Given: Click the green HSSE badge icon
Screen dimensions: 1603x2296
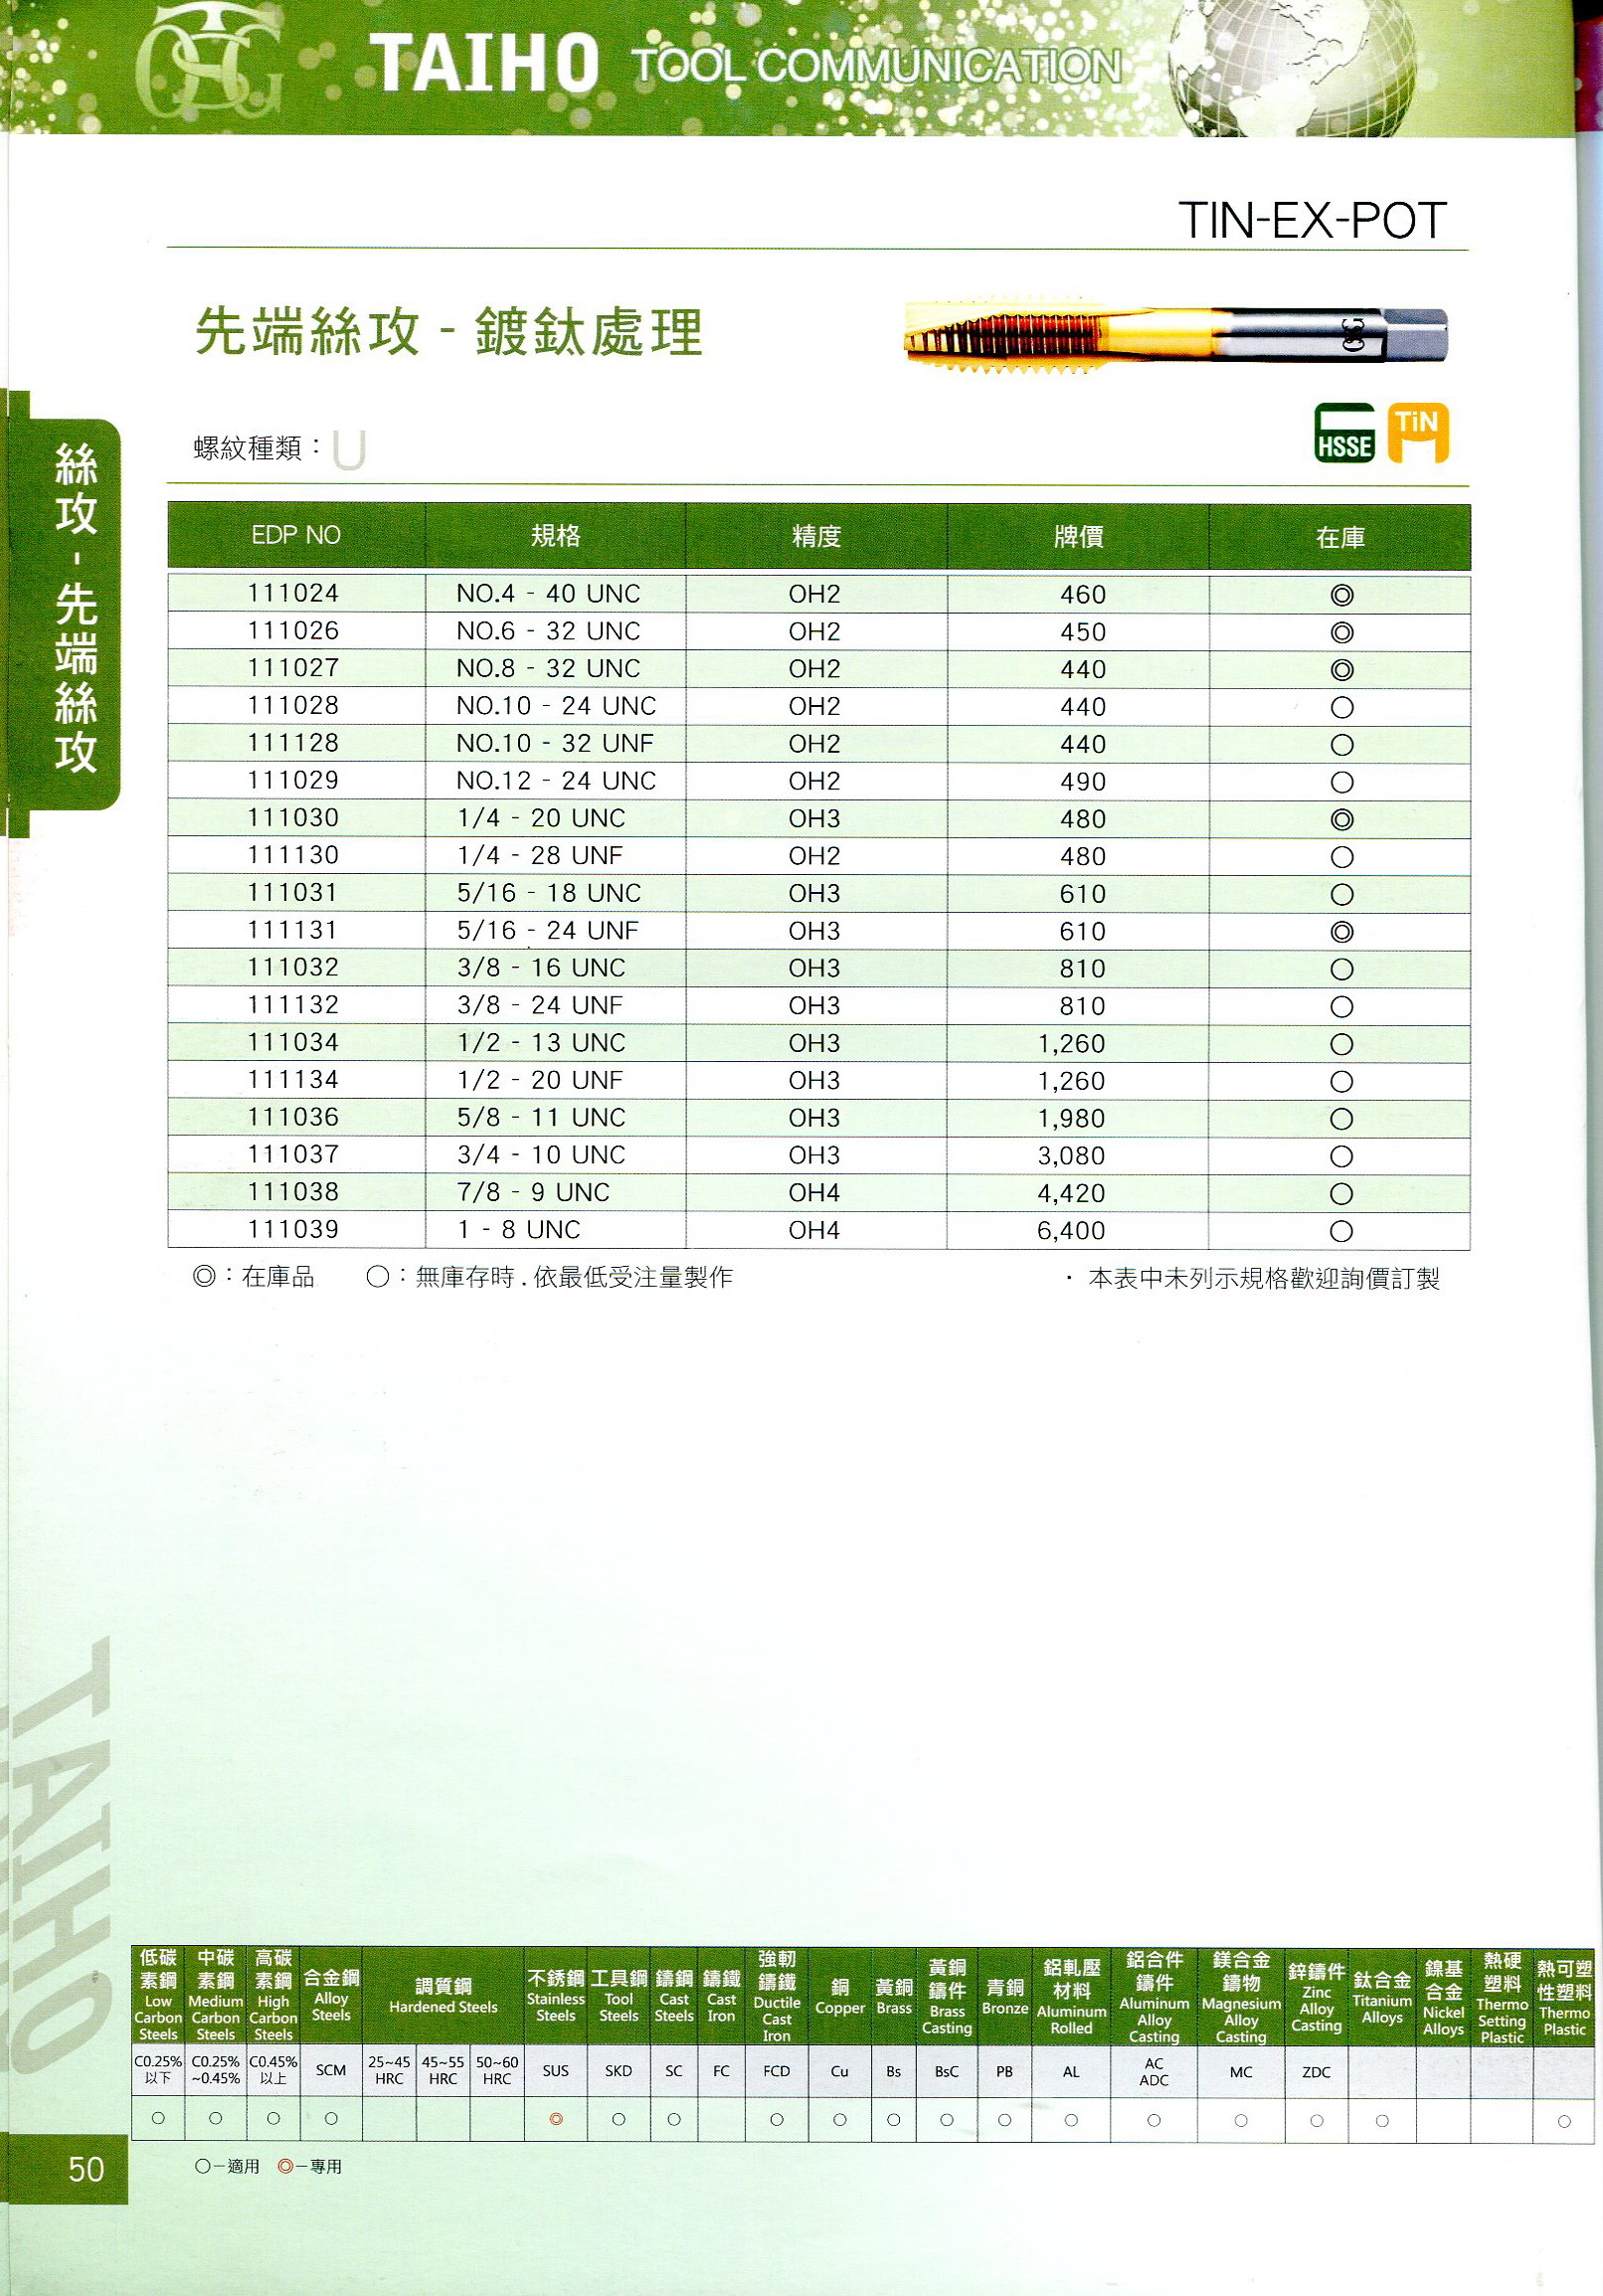Looking at the screenshot, I should click(1343, 433).
